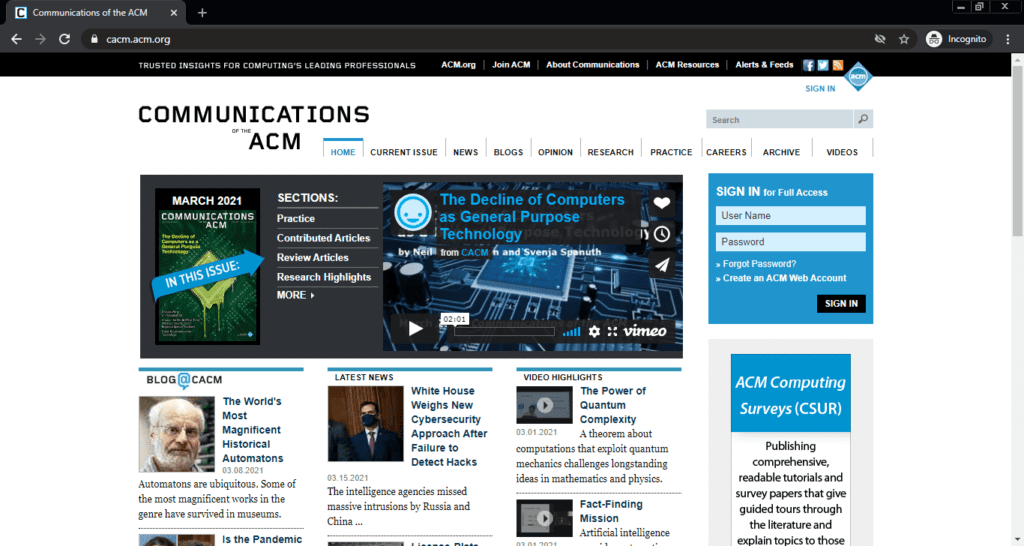Viewport: 1024px width, 546px height.
Task: Select the HOME tab
Action: coord(343,152)
